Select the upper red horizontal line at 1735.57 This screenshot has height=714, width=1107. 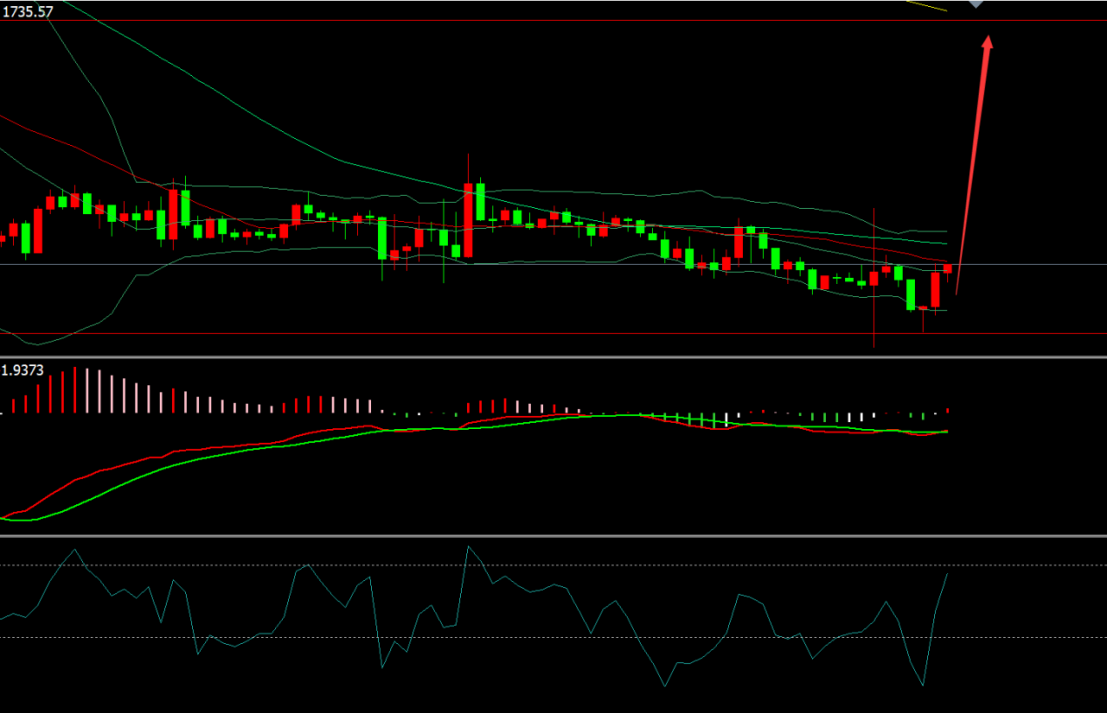(x=554, y=20)
